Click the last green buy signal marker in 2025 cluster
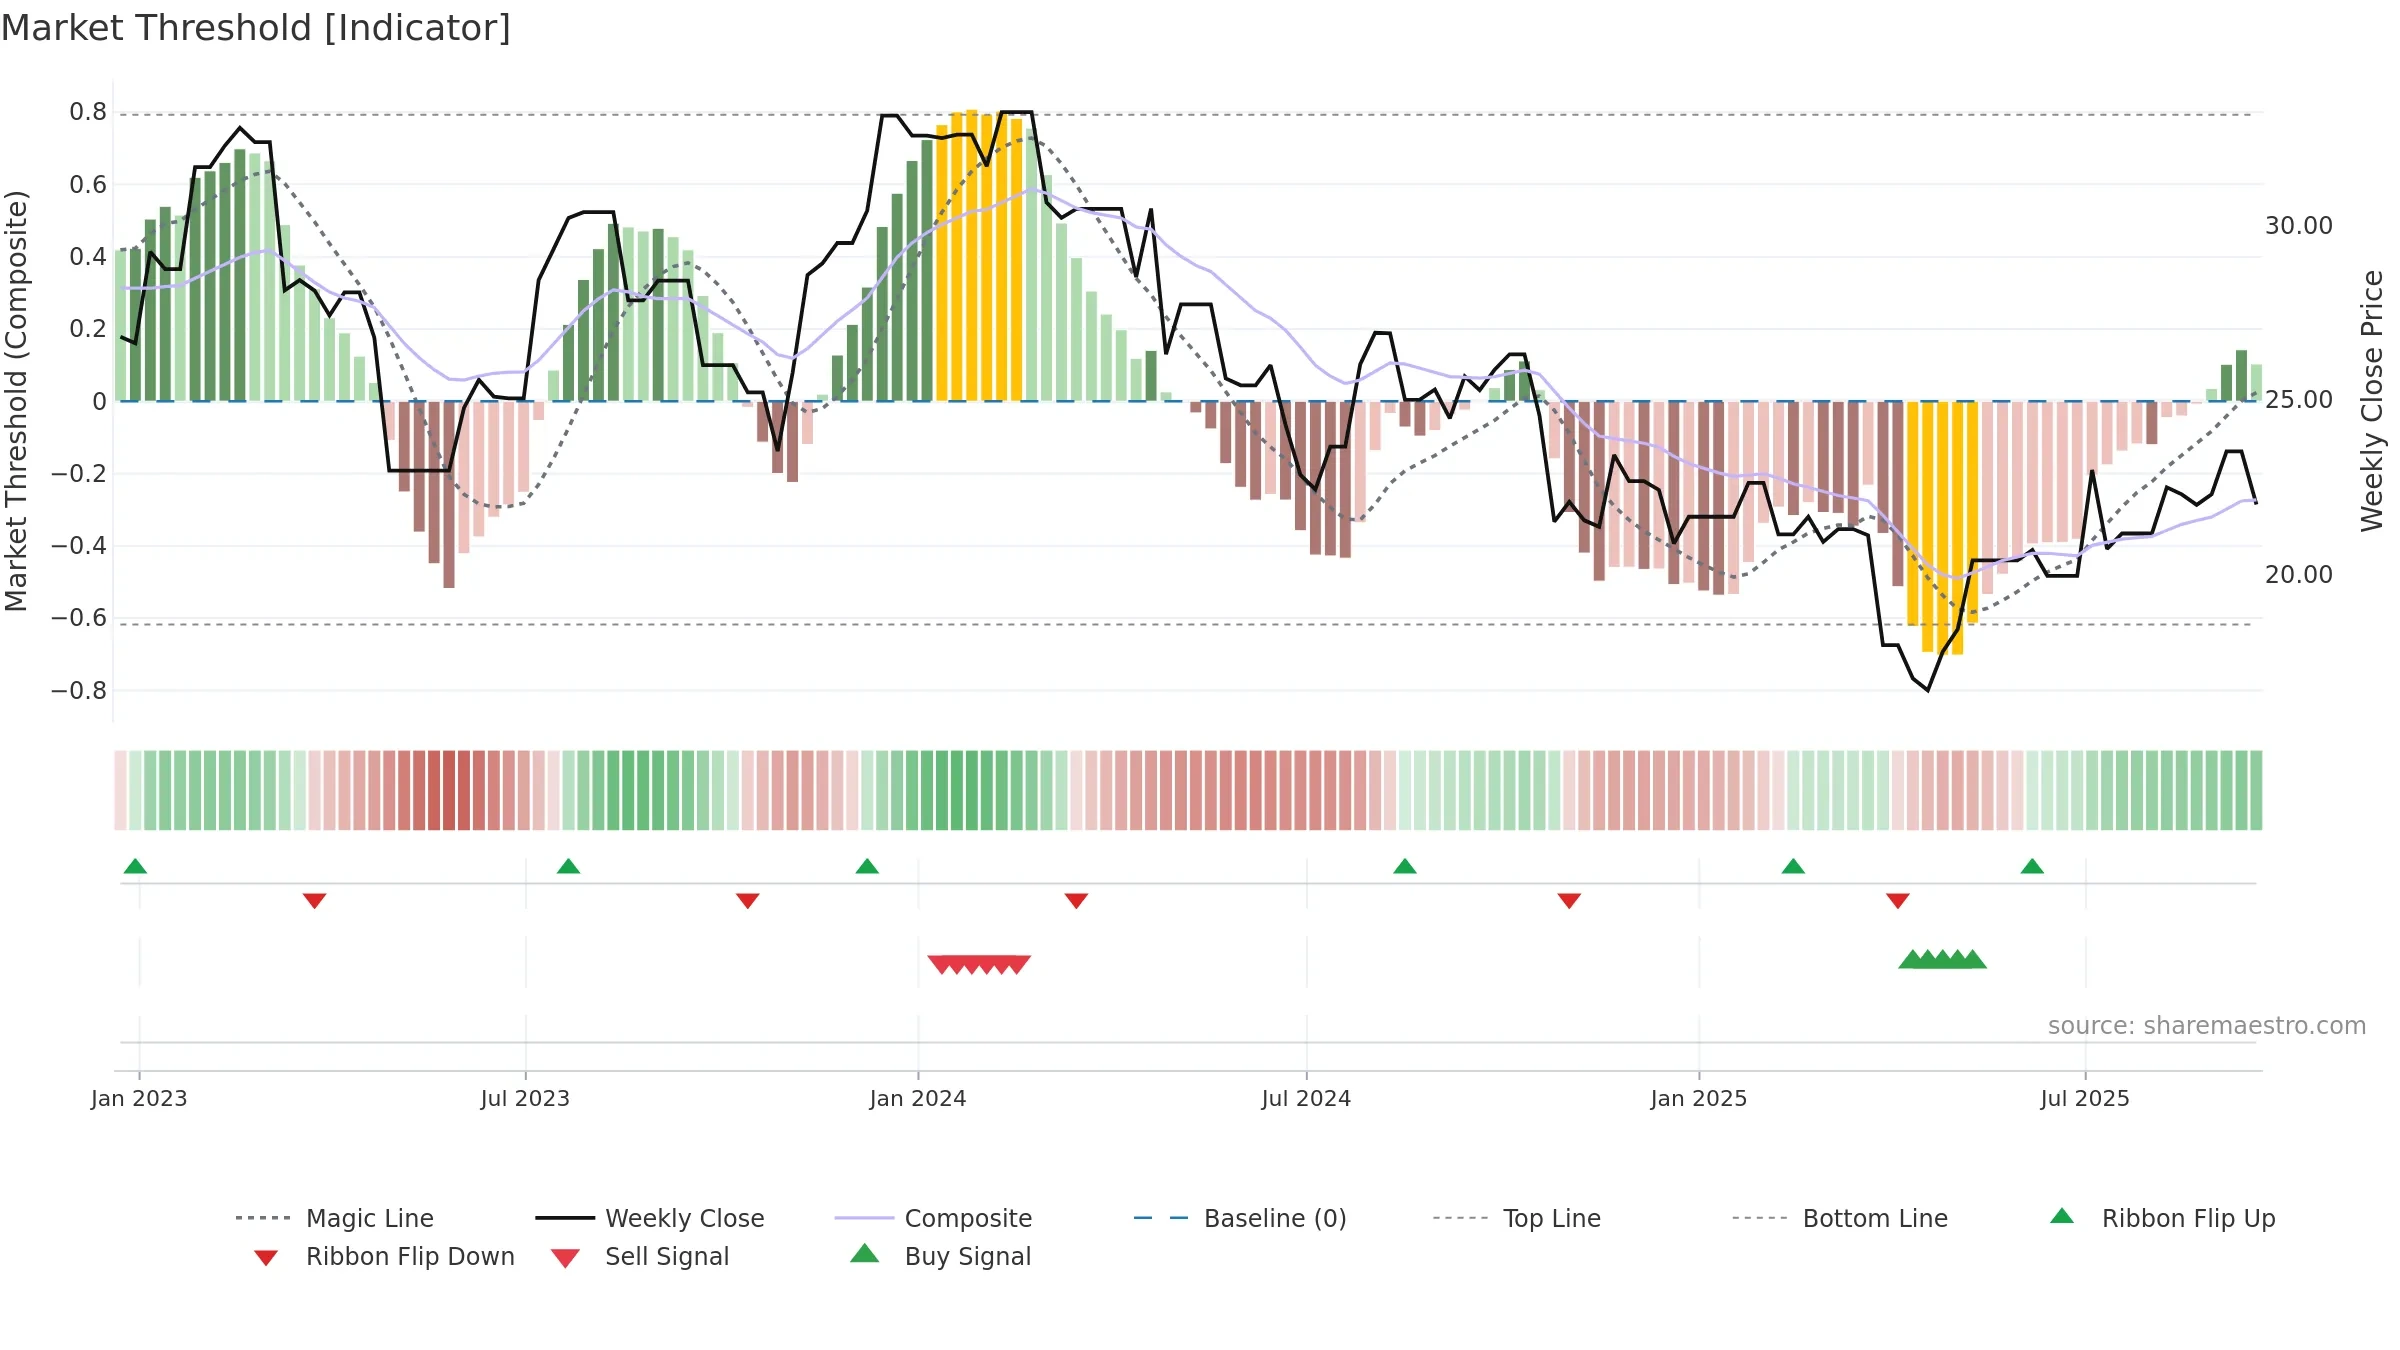The image size is (2400, 1350). coord(1973,959)
